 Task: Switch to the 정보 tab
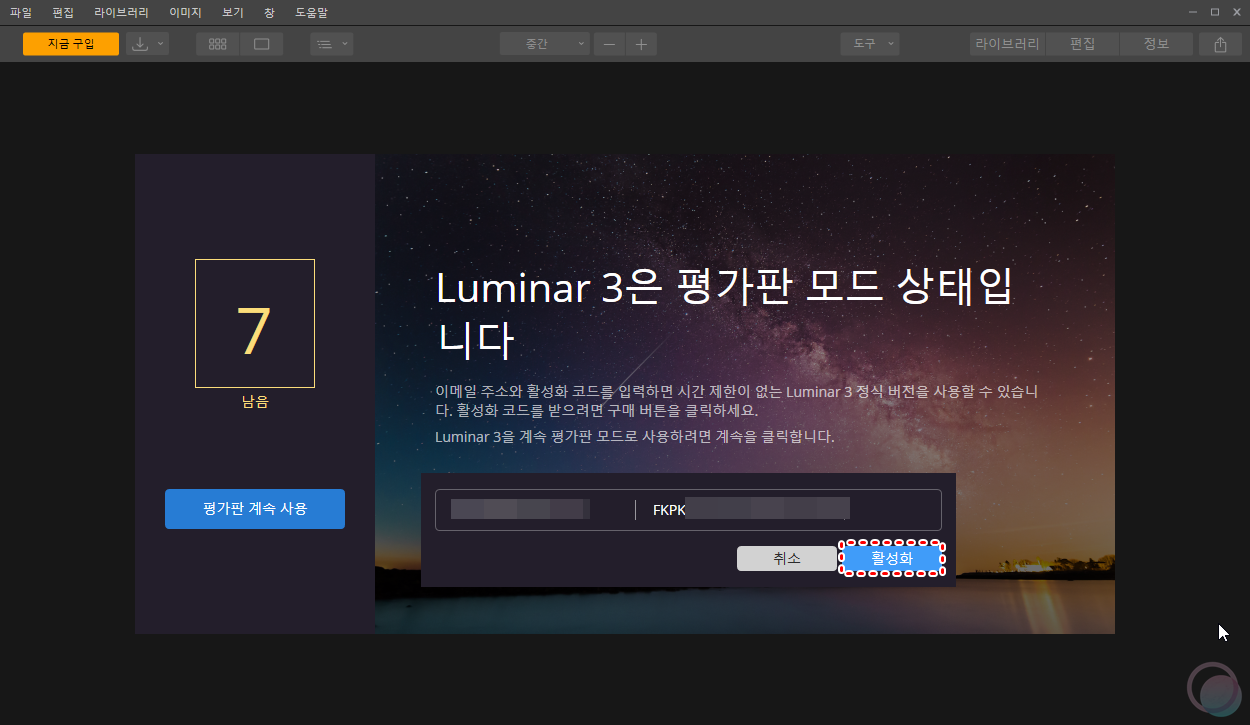1156,44
